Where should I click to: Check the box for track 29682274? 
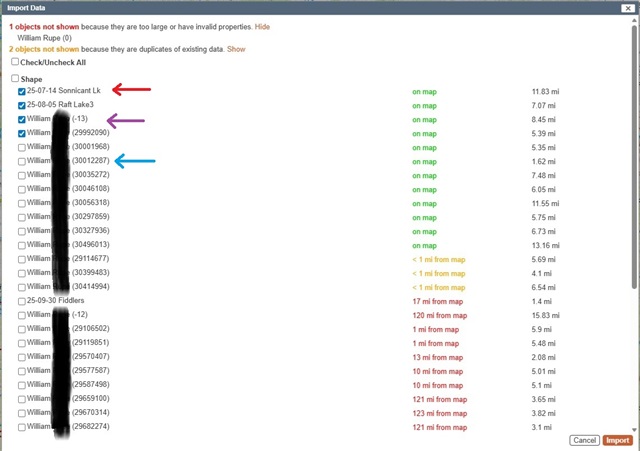(22, 427)
